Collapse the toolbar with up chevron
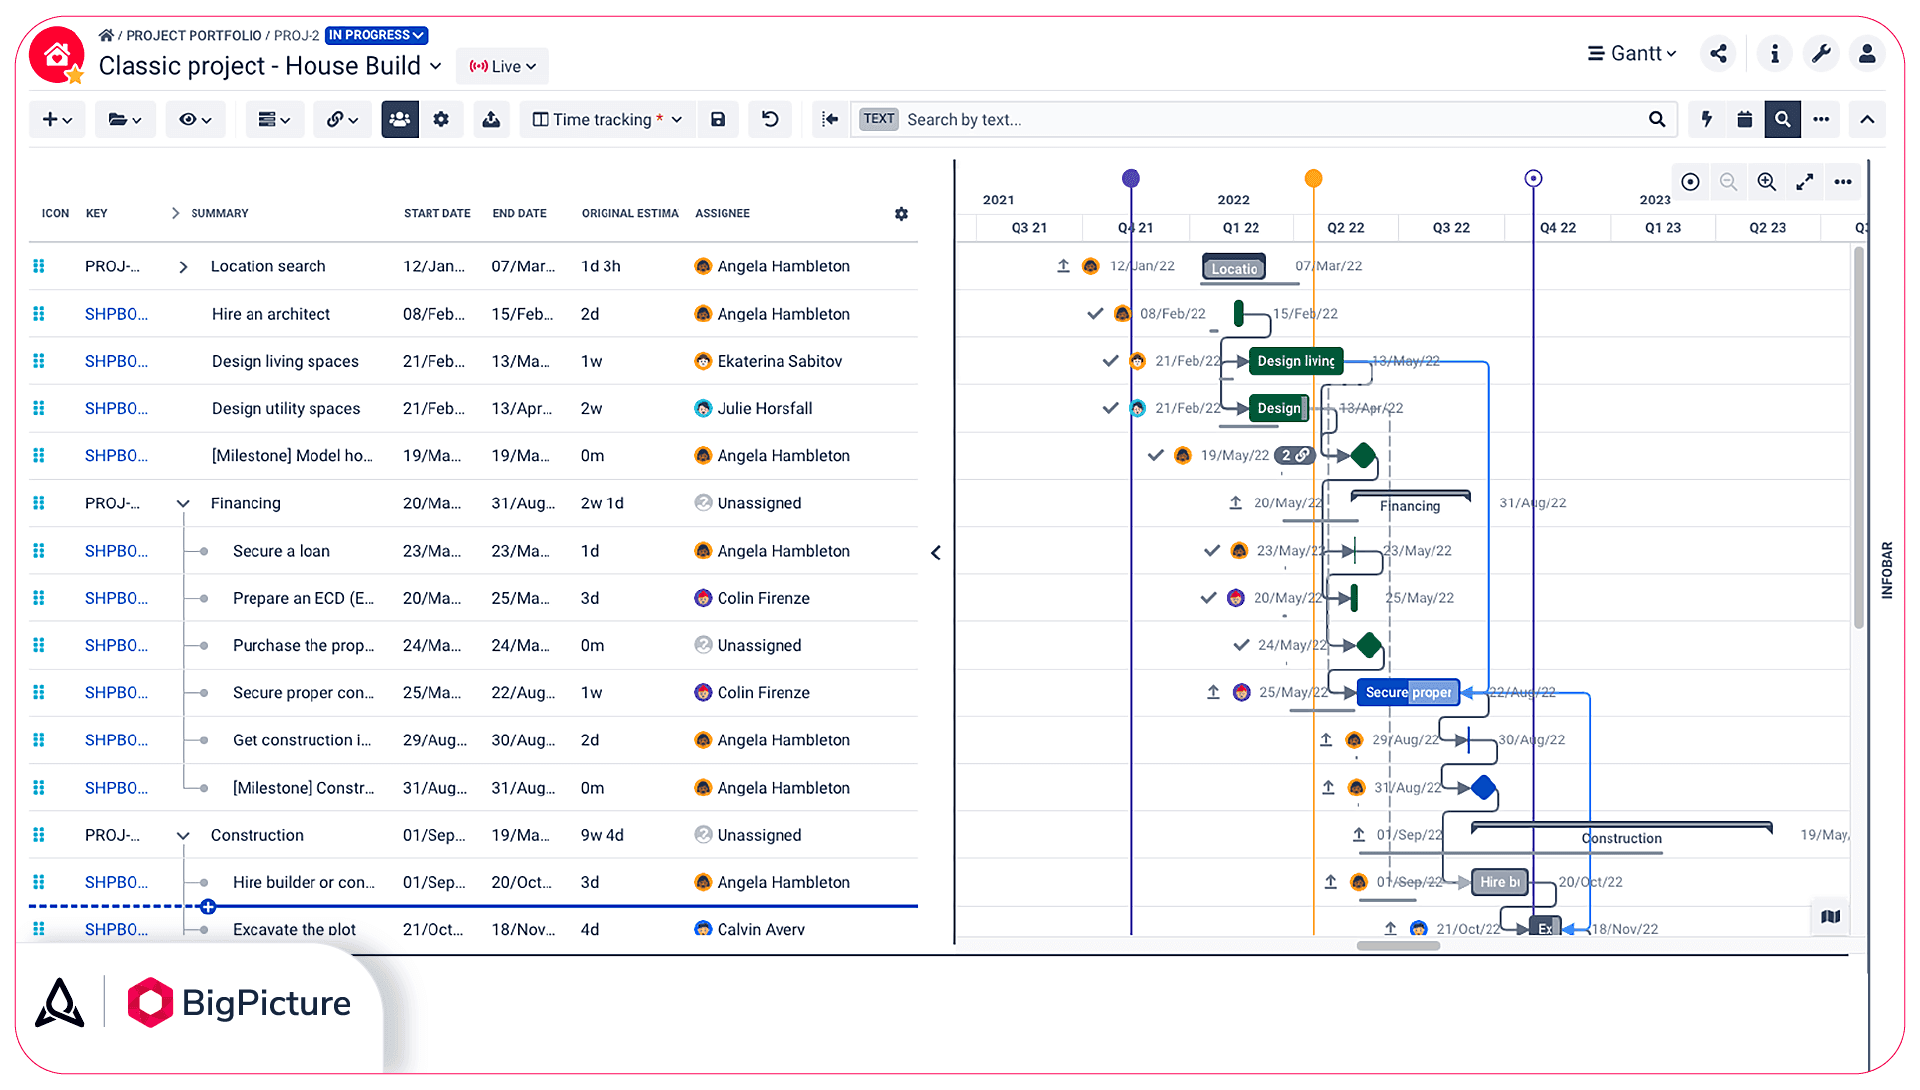This screenshot has width=1920, height=1090. point(1867,119)
